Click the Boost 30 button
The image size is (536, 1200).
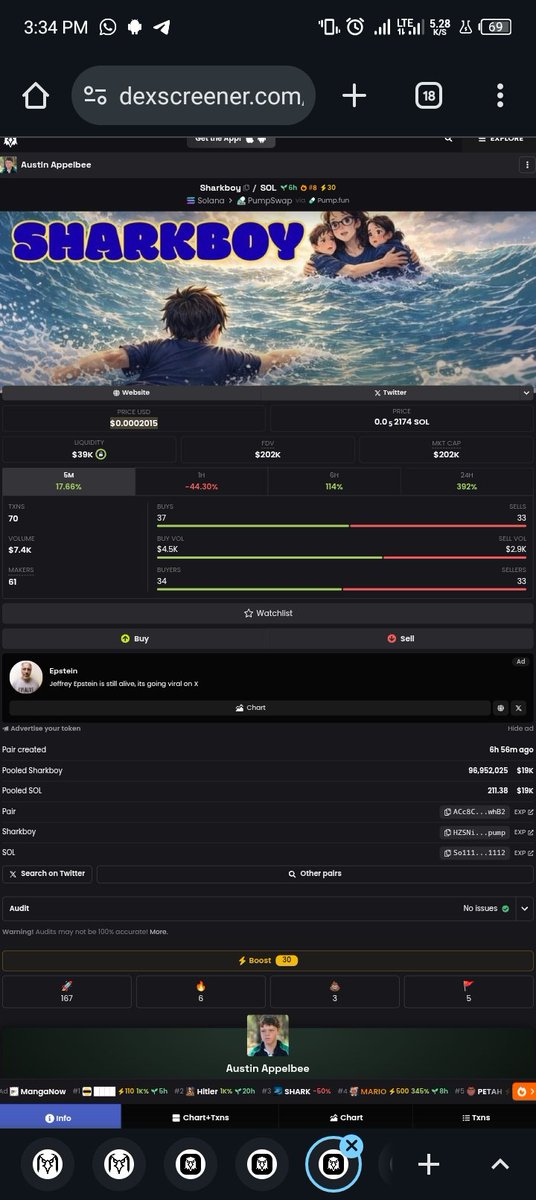click(x=268, y=961)
